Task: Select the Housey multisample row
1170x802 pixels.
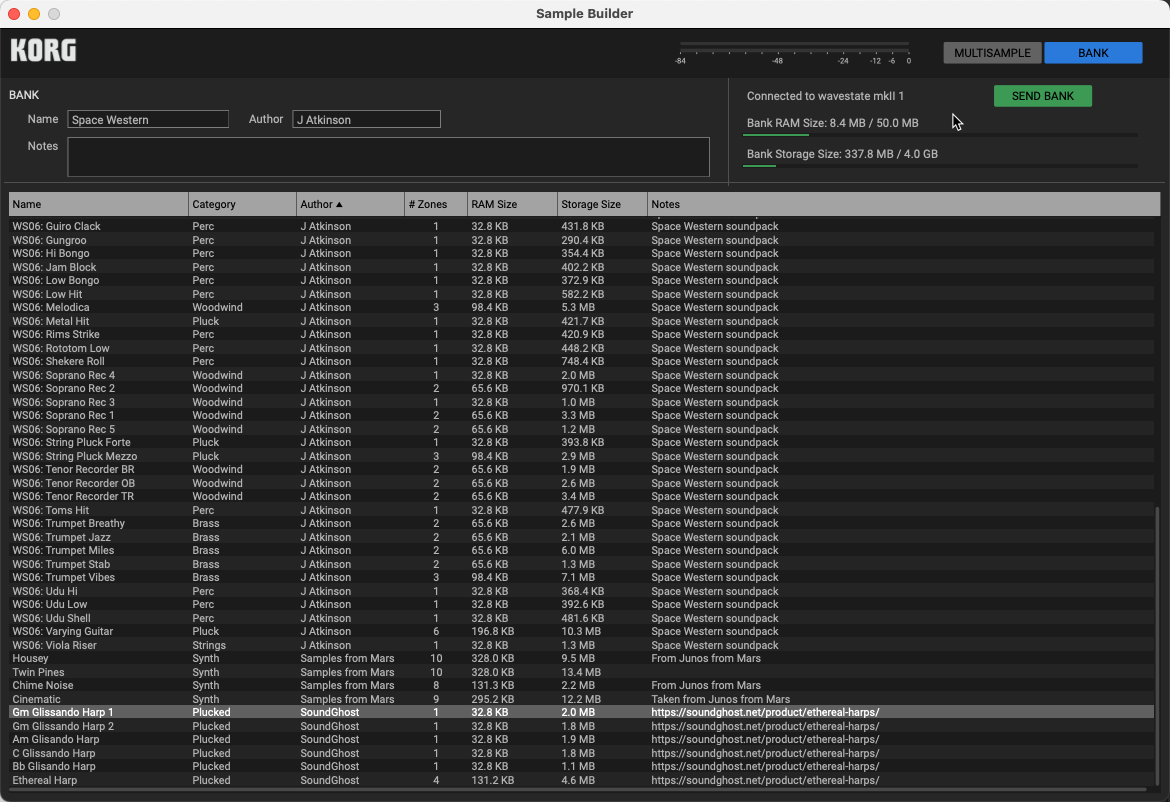Action: [x=581, y=659]
